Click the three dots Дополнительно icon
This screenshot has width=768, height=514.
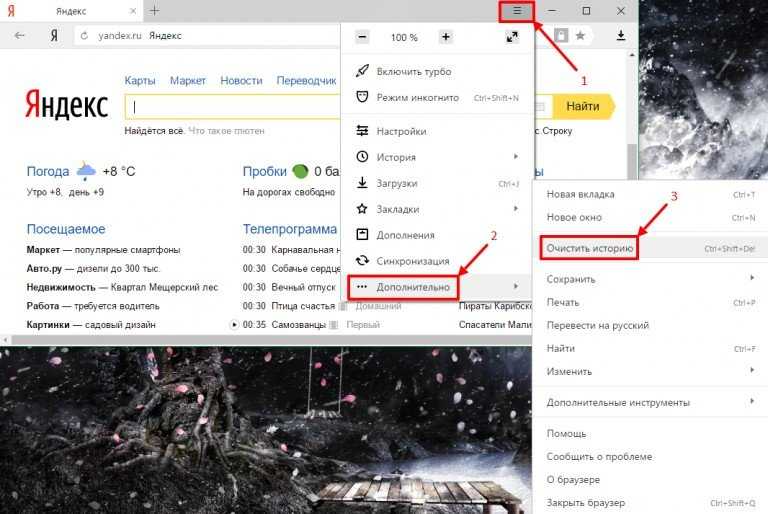point(362,287)
